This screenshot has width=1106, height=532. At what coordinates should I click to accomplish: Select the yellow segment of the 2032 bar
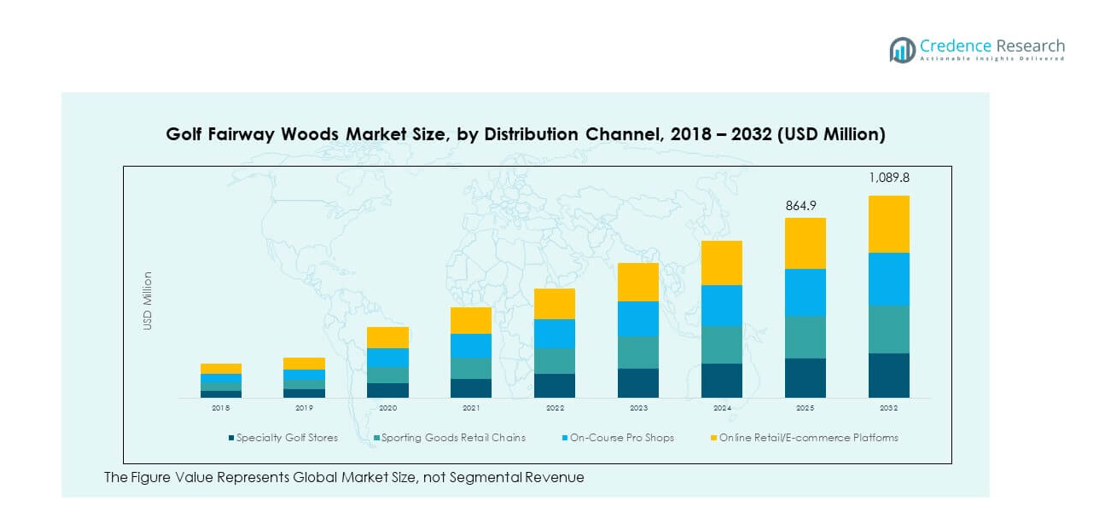[x=888, y=224]
